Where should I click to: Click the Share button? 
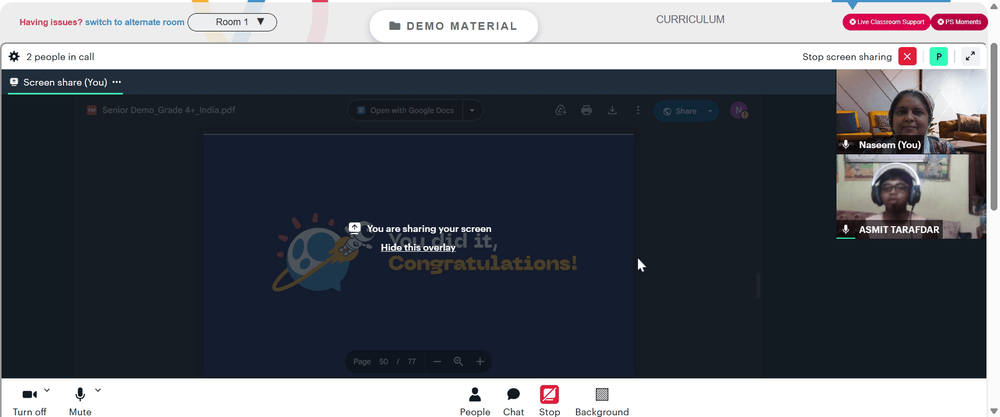(679, 111)
